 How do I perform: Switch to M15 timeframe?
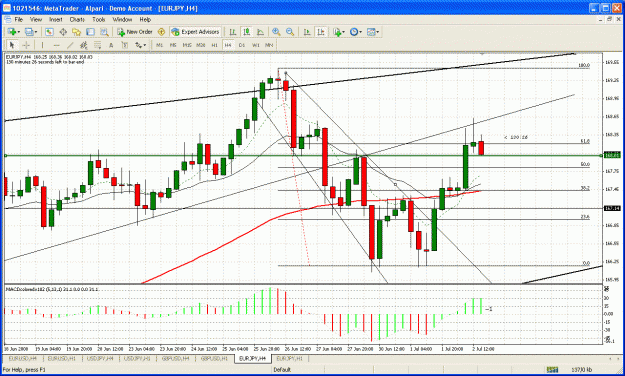(187, 45)
